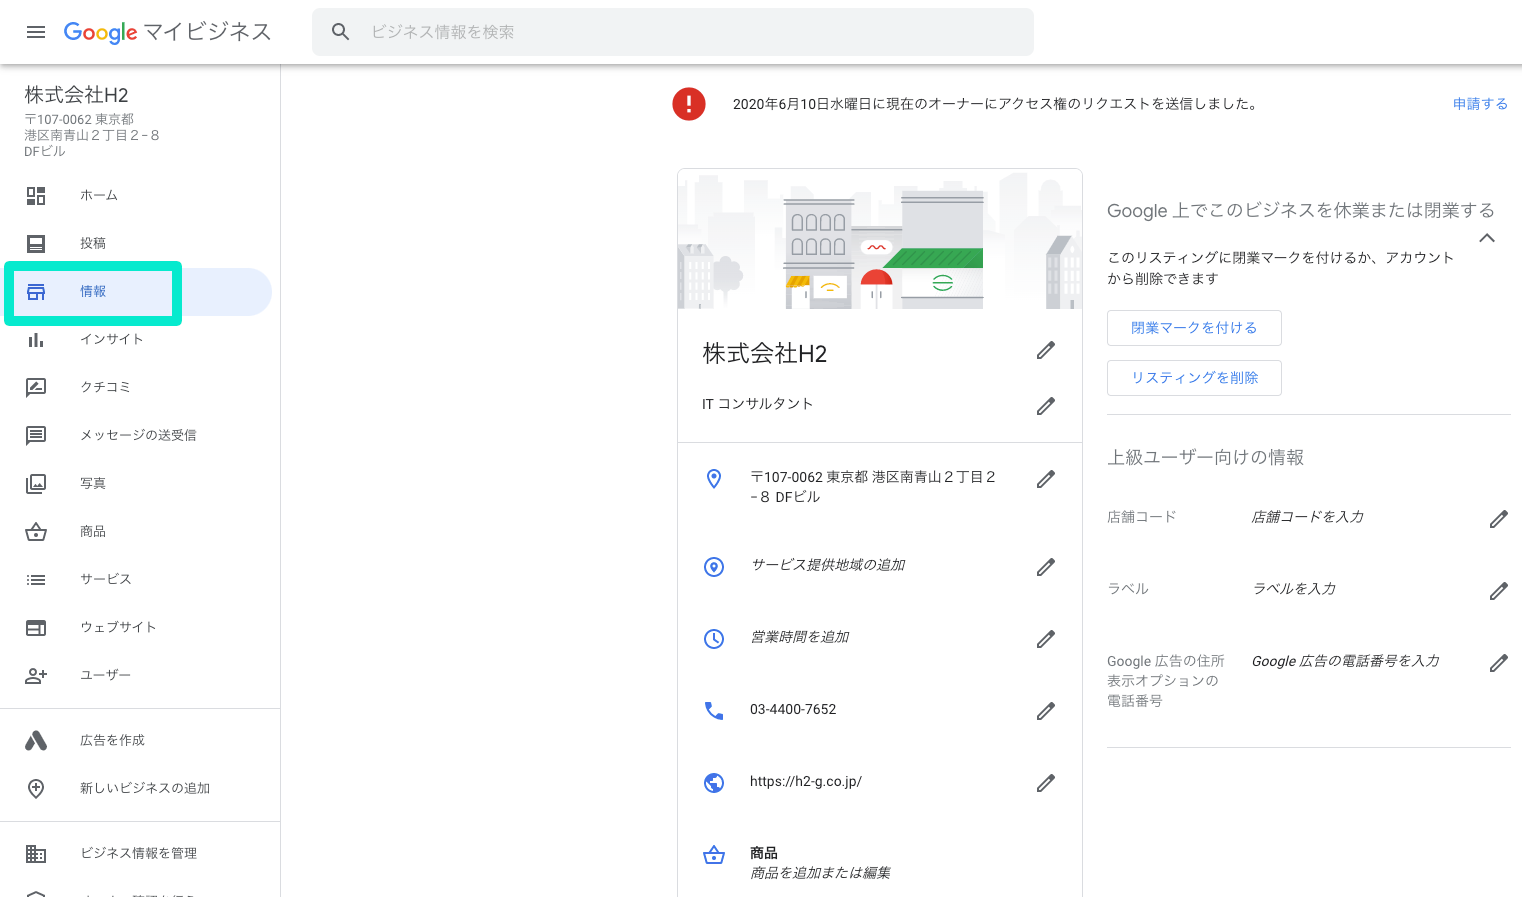Image resolution: width=1522 pixels, height=897 pixels.
Task: Click the 新しいビジネスの追加 pin icon
Action: tap(36, 788)
